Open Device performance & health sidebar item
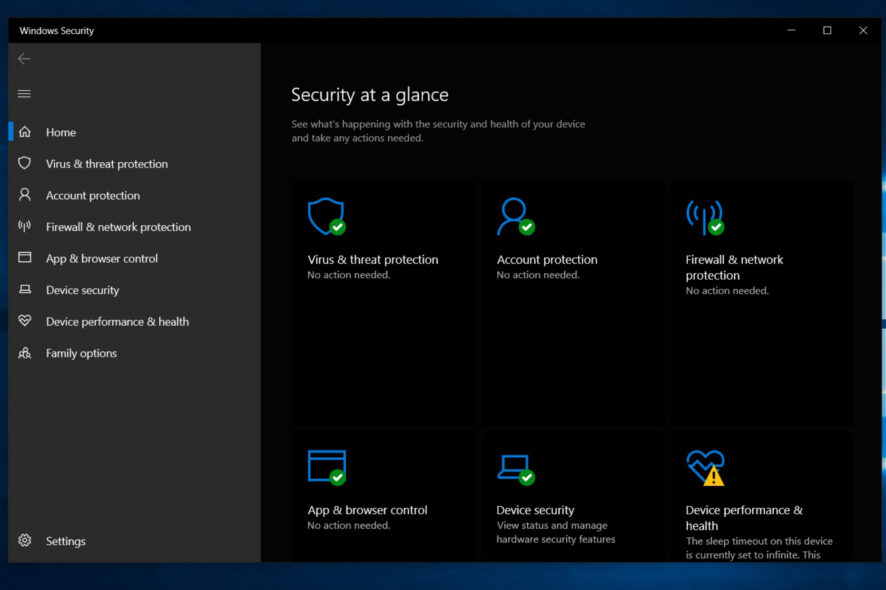 click(x=134, y=322)
